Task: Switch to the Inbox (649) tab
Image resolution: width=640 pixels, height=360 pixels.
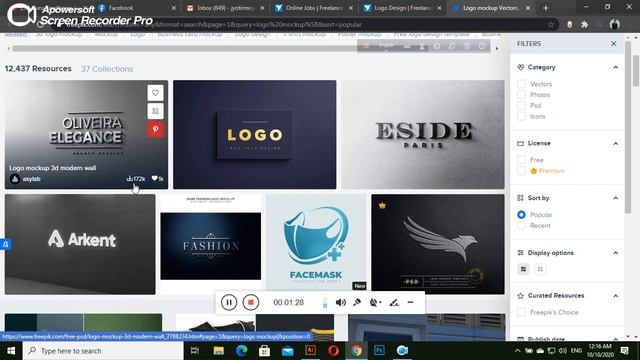Action: pyautogui.click(x=226, y=8)
